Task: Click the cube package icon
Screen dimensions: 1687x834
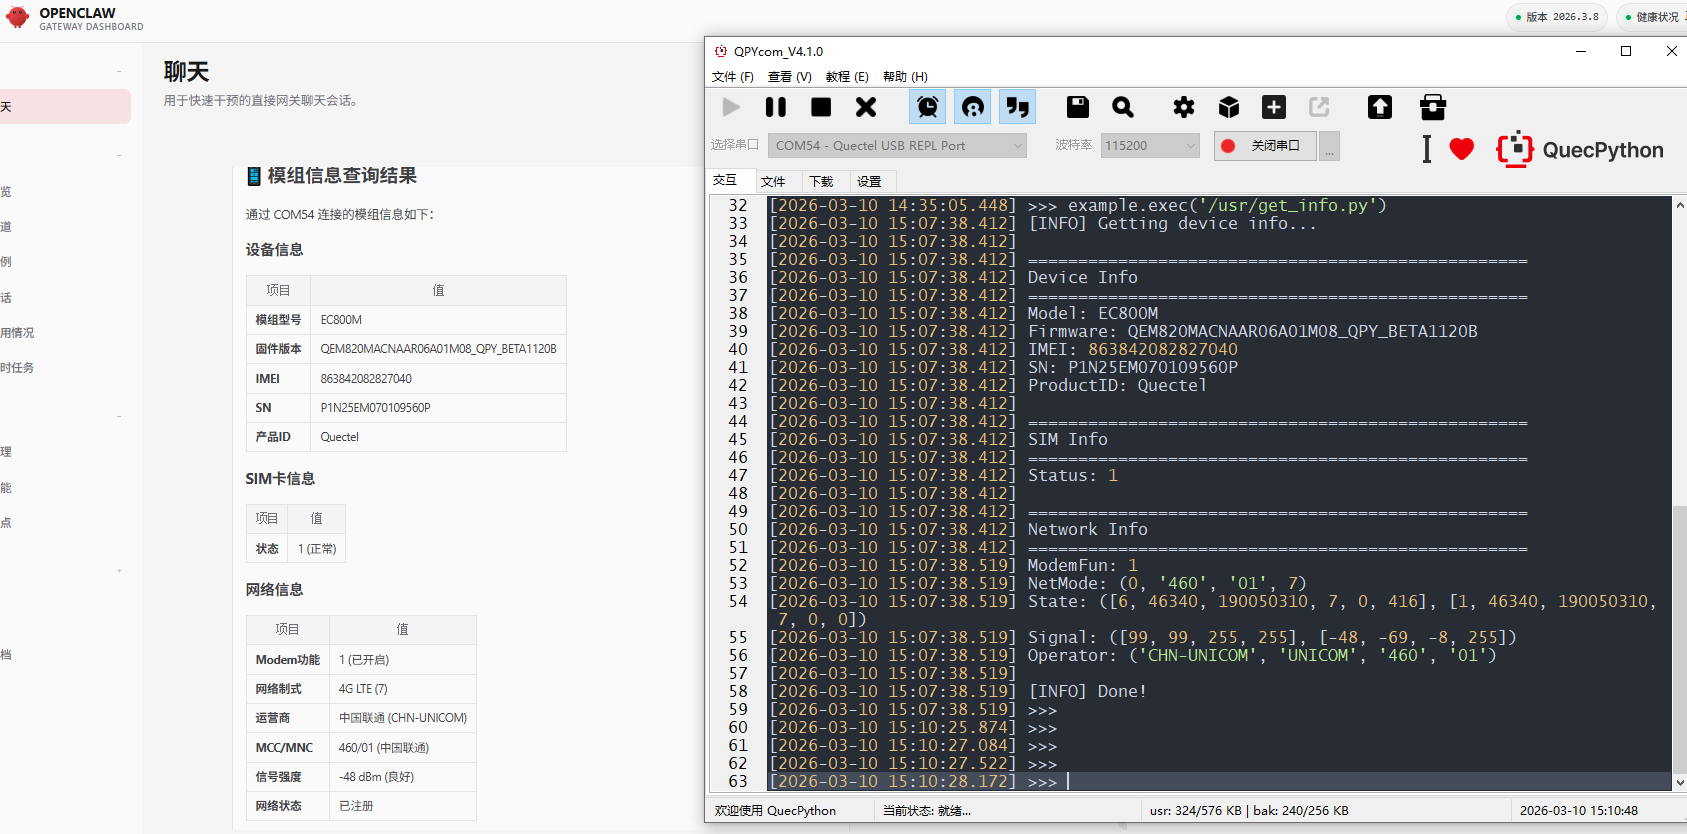Action: tap(1229, 107)
